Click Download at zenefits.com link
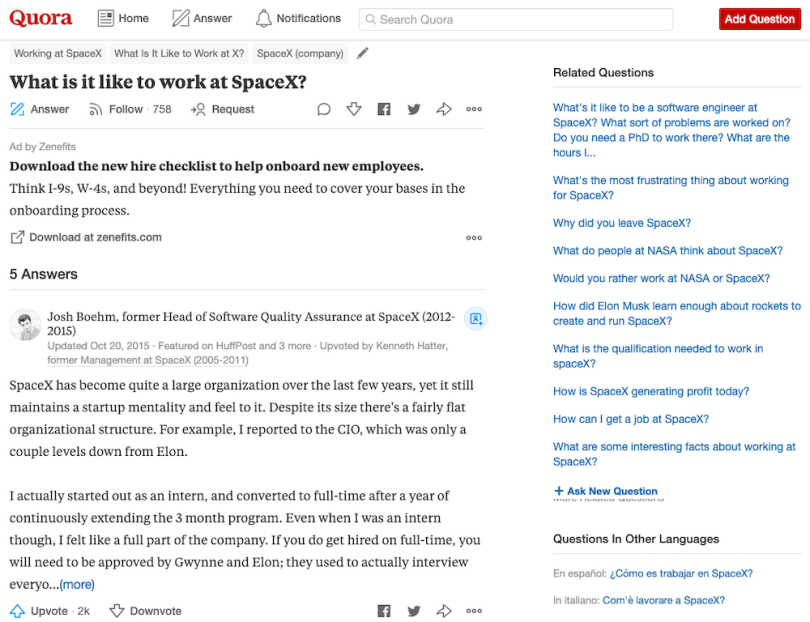 click(86, 237)
